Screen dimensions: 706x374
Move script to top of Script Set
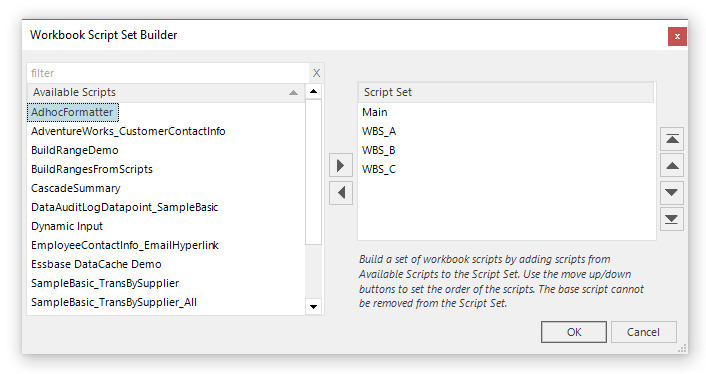[x=672, y=139]
